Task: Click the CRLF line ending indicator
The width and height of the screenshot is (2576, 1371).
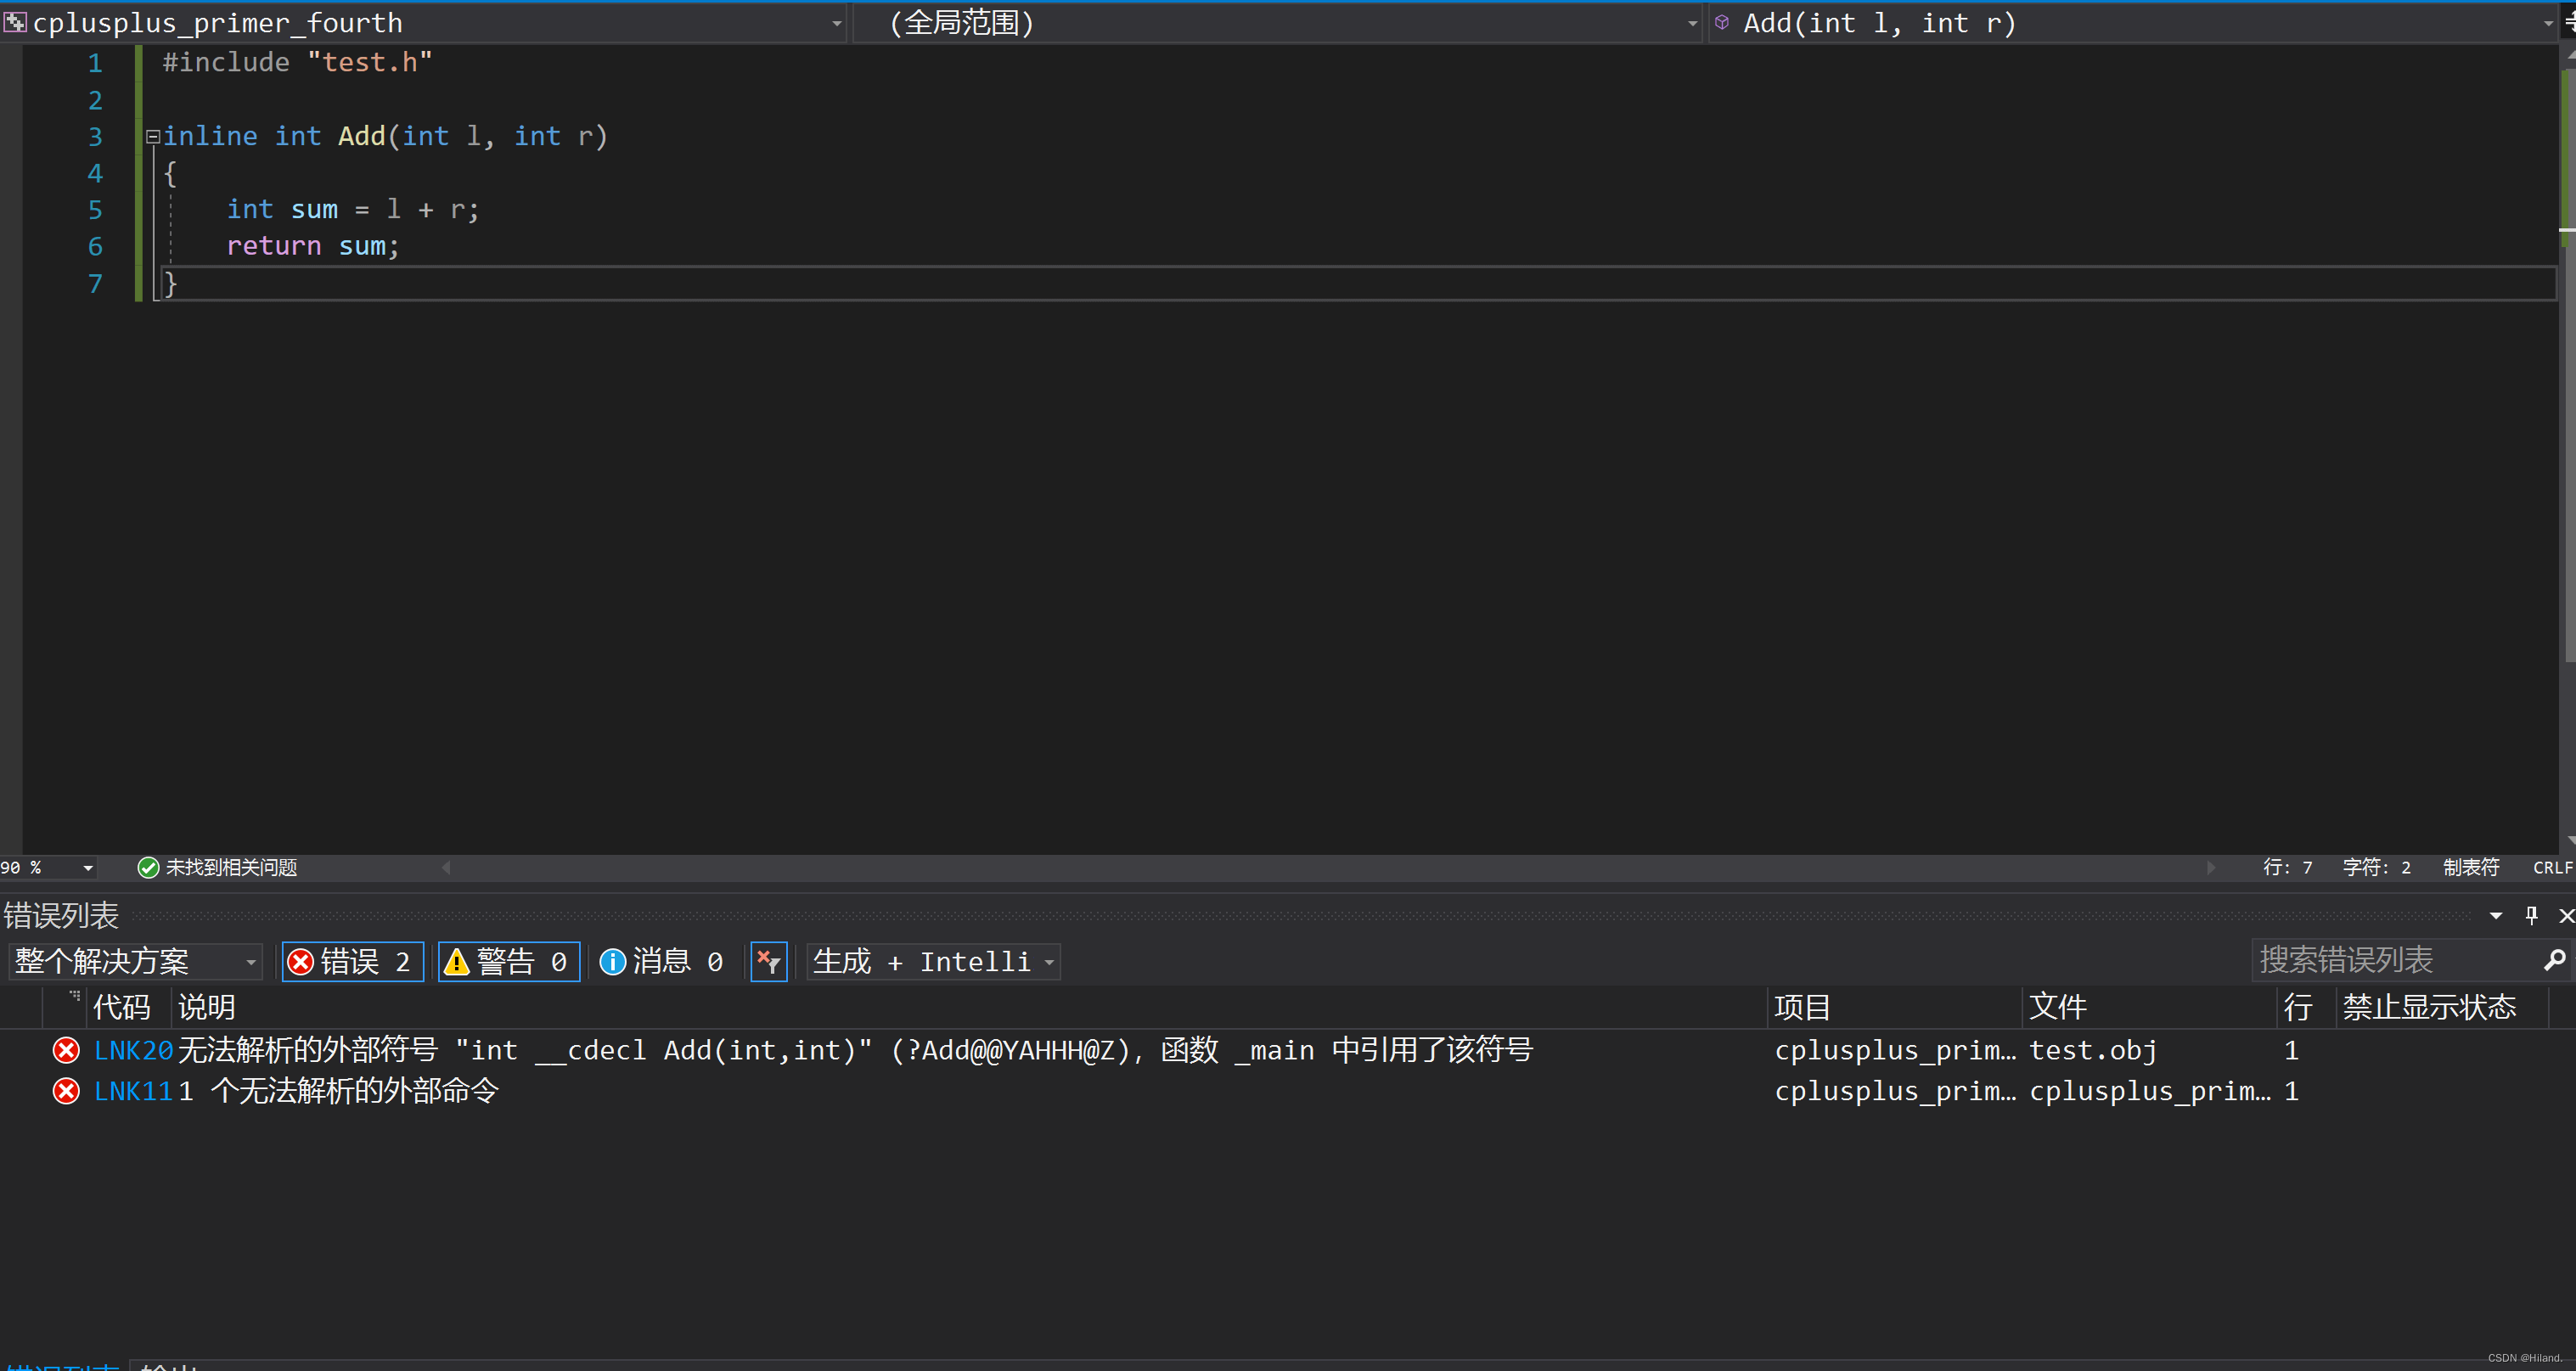Action: 2551,867
